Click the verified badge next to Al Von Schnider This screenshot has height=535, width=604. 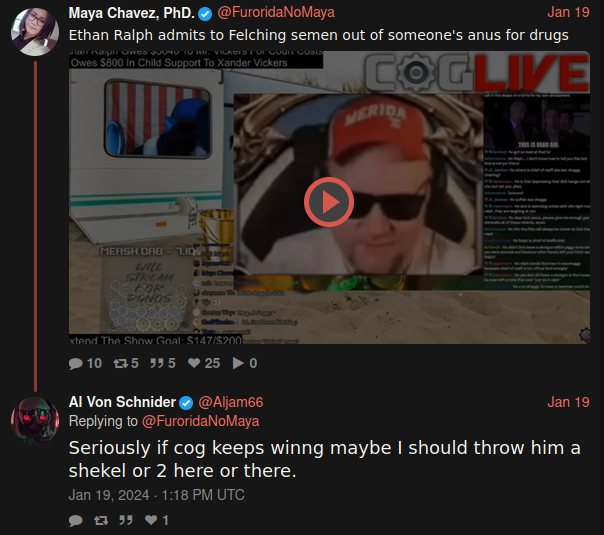point(186,403)
